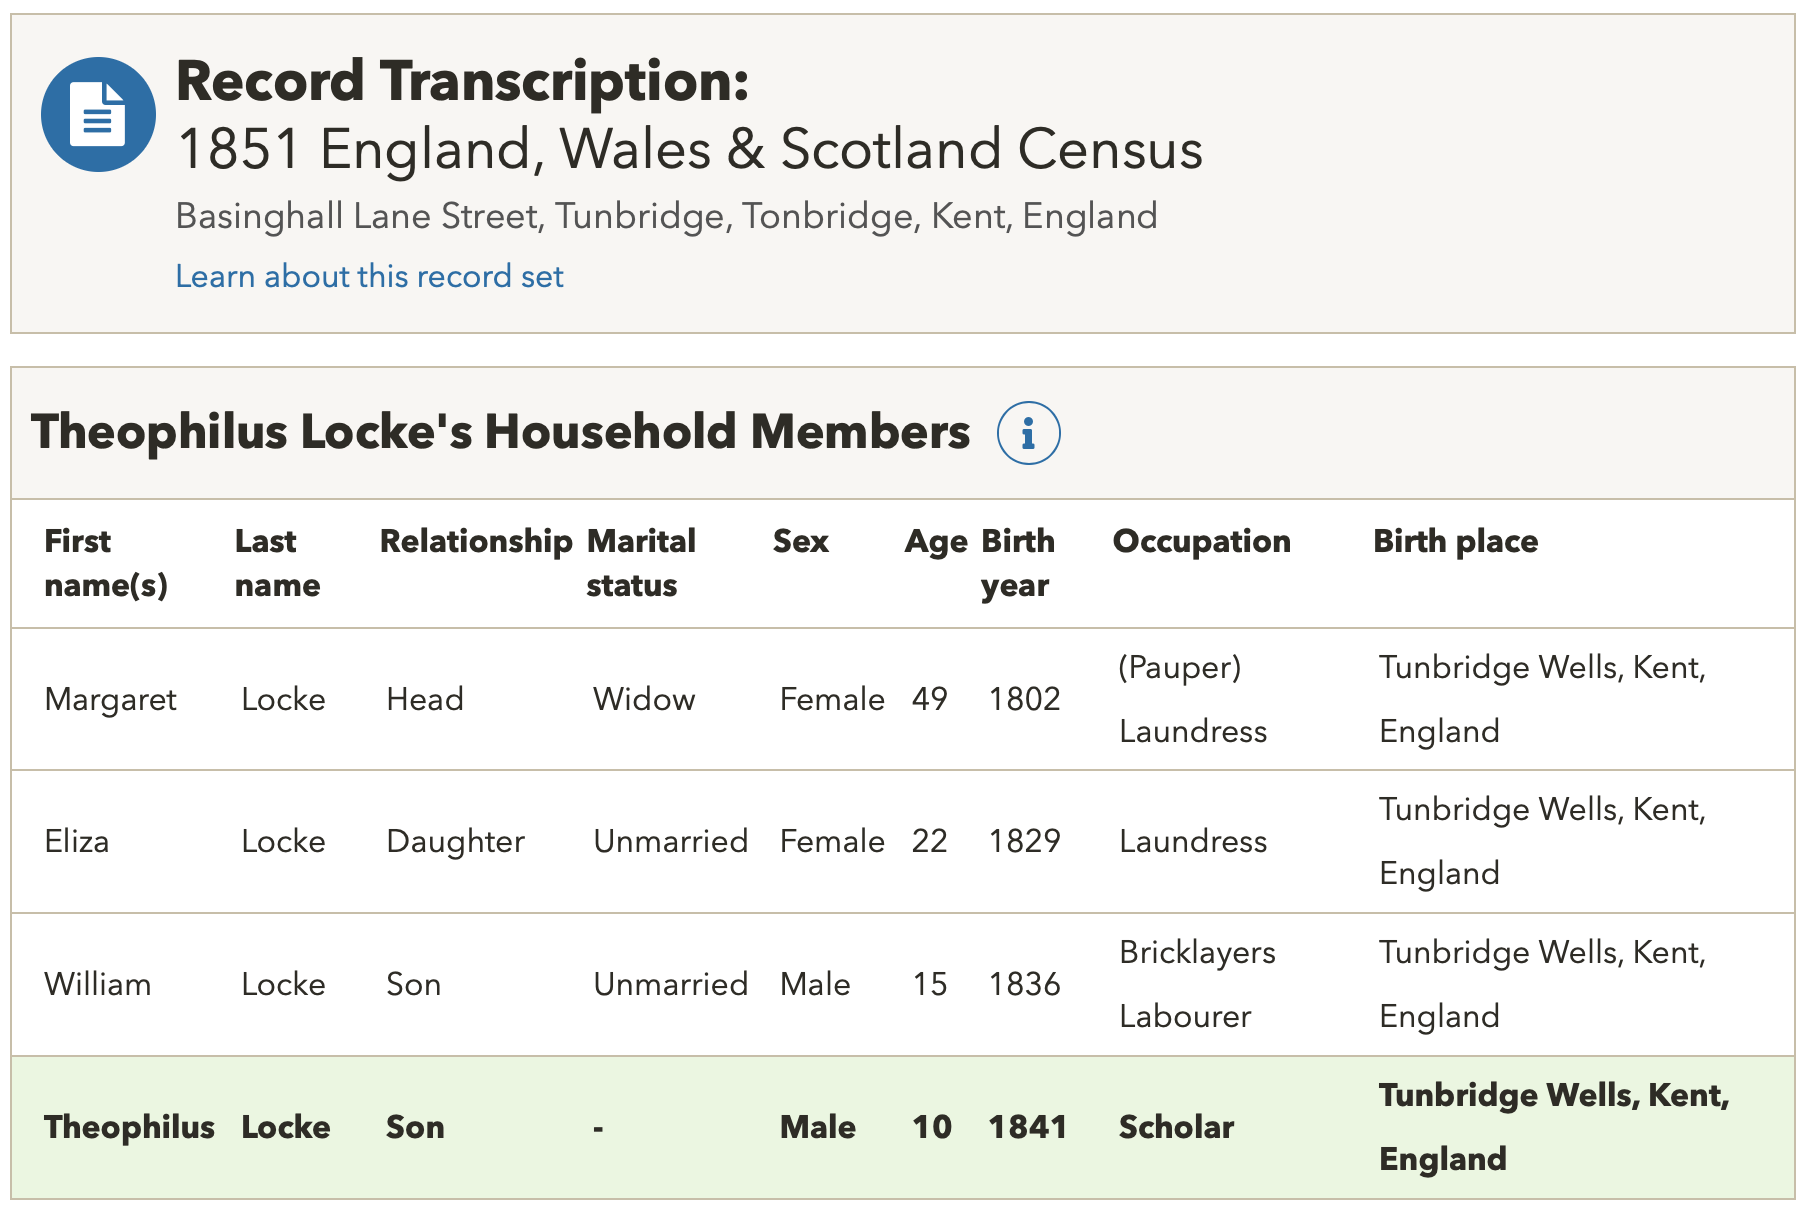Select Eliza in the household table
Screen dimensions: 1810x1210
click(x=77, y=841)
